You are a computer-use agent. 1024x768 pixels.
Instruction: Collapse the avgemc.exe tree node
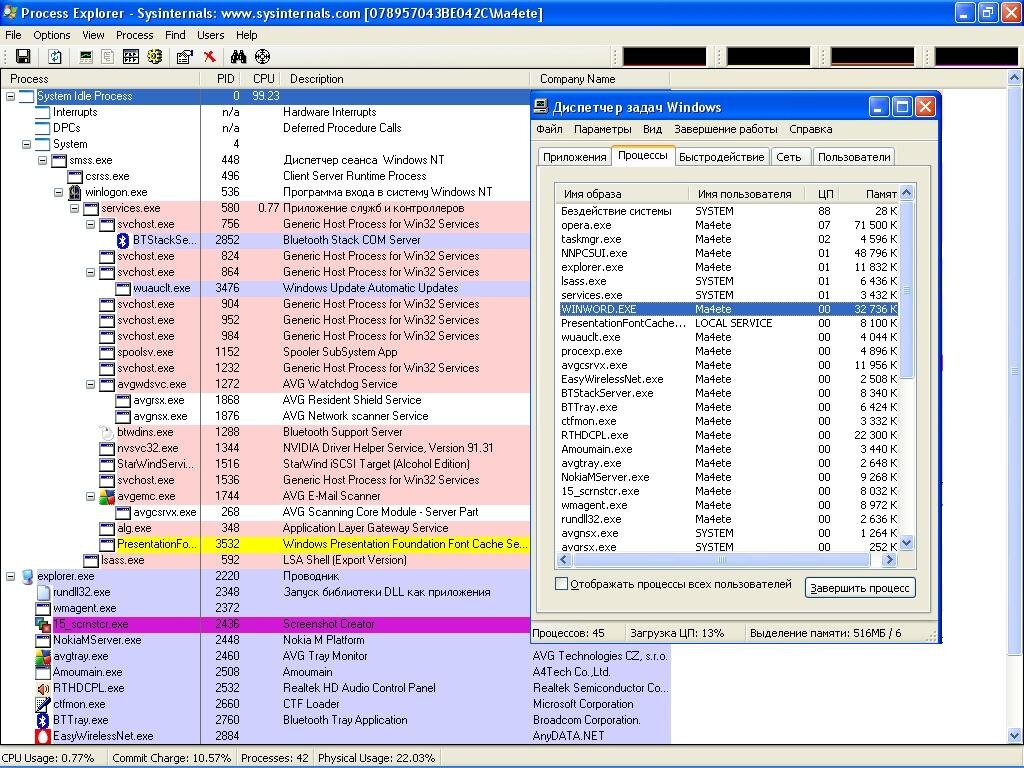tap(91, 496)
